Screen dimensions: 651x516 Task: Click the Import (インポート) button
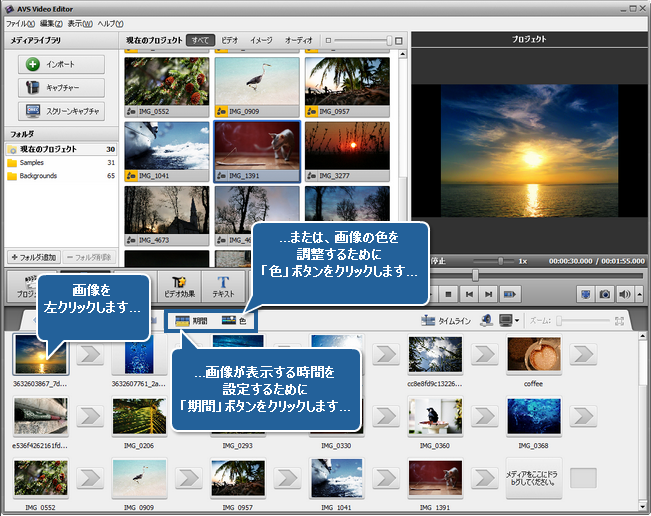(60, 64)
